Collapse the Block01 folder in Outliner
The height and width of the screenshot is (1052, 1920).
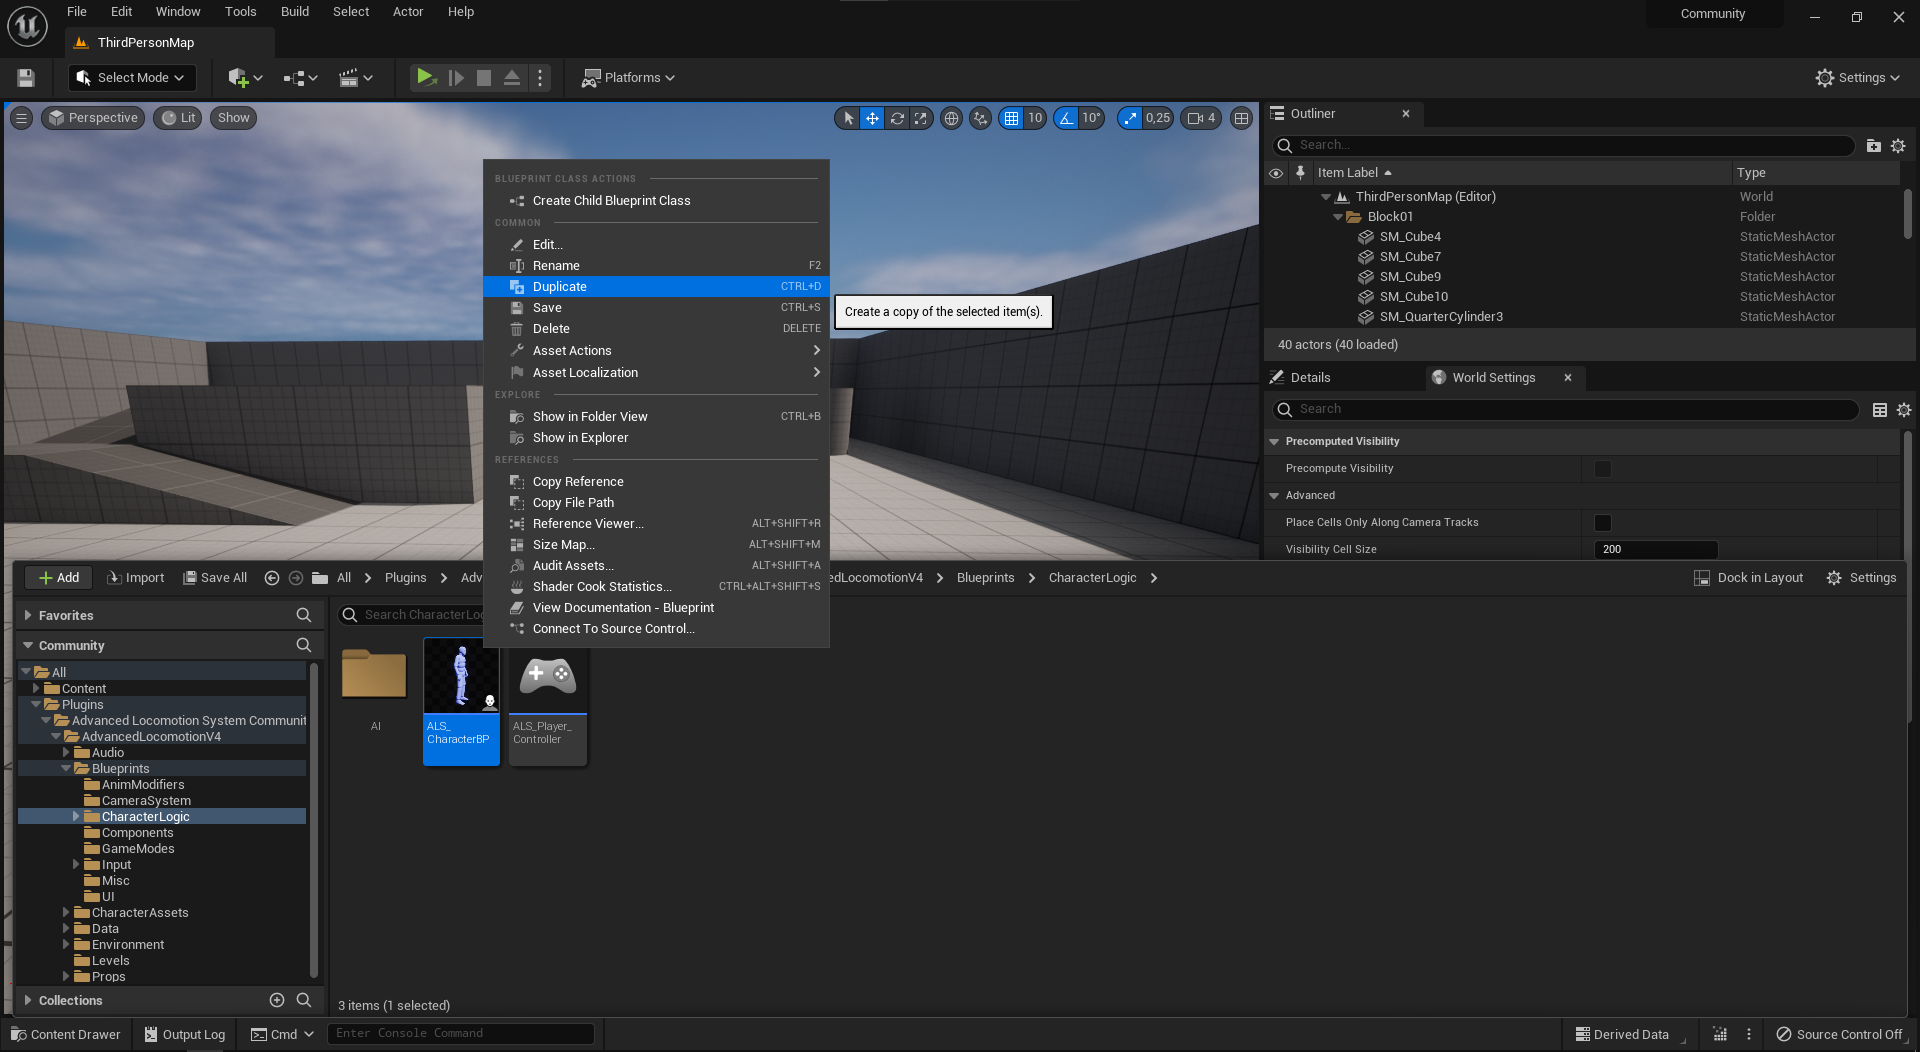tap(1338, 217)
